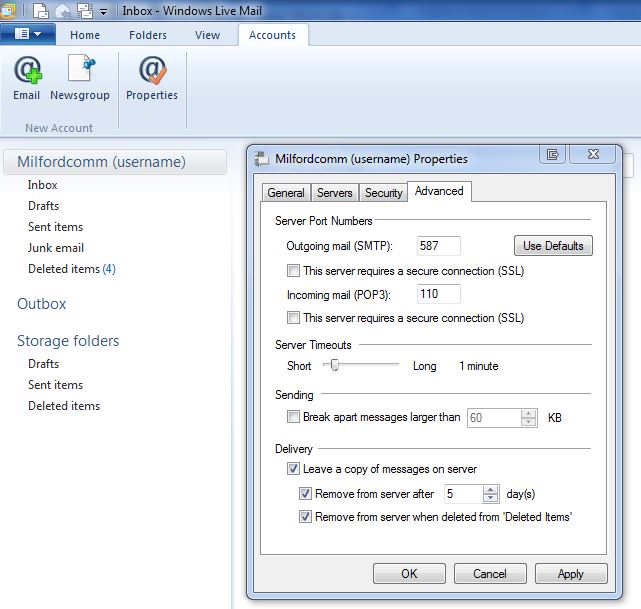Open the quick access toolbar customize dropdown
This screenshot has height=609, width=641.
(104, 12)
